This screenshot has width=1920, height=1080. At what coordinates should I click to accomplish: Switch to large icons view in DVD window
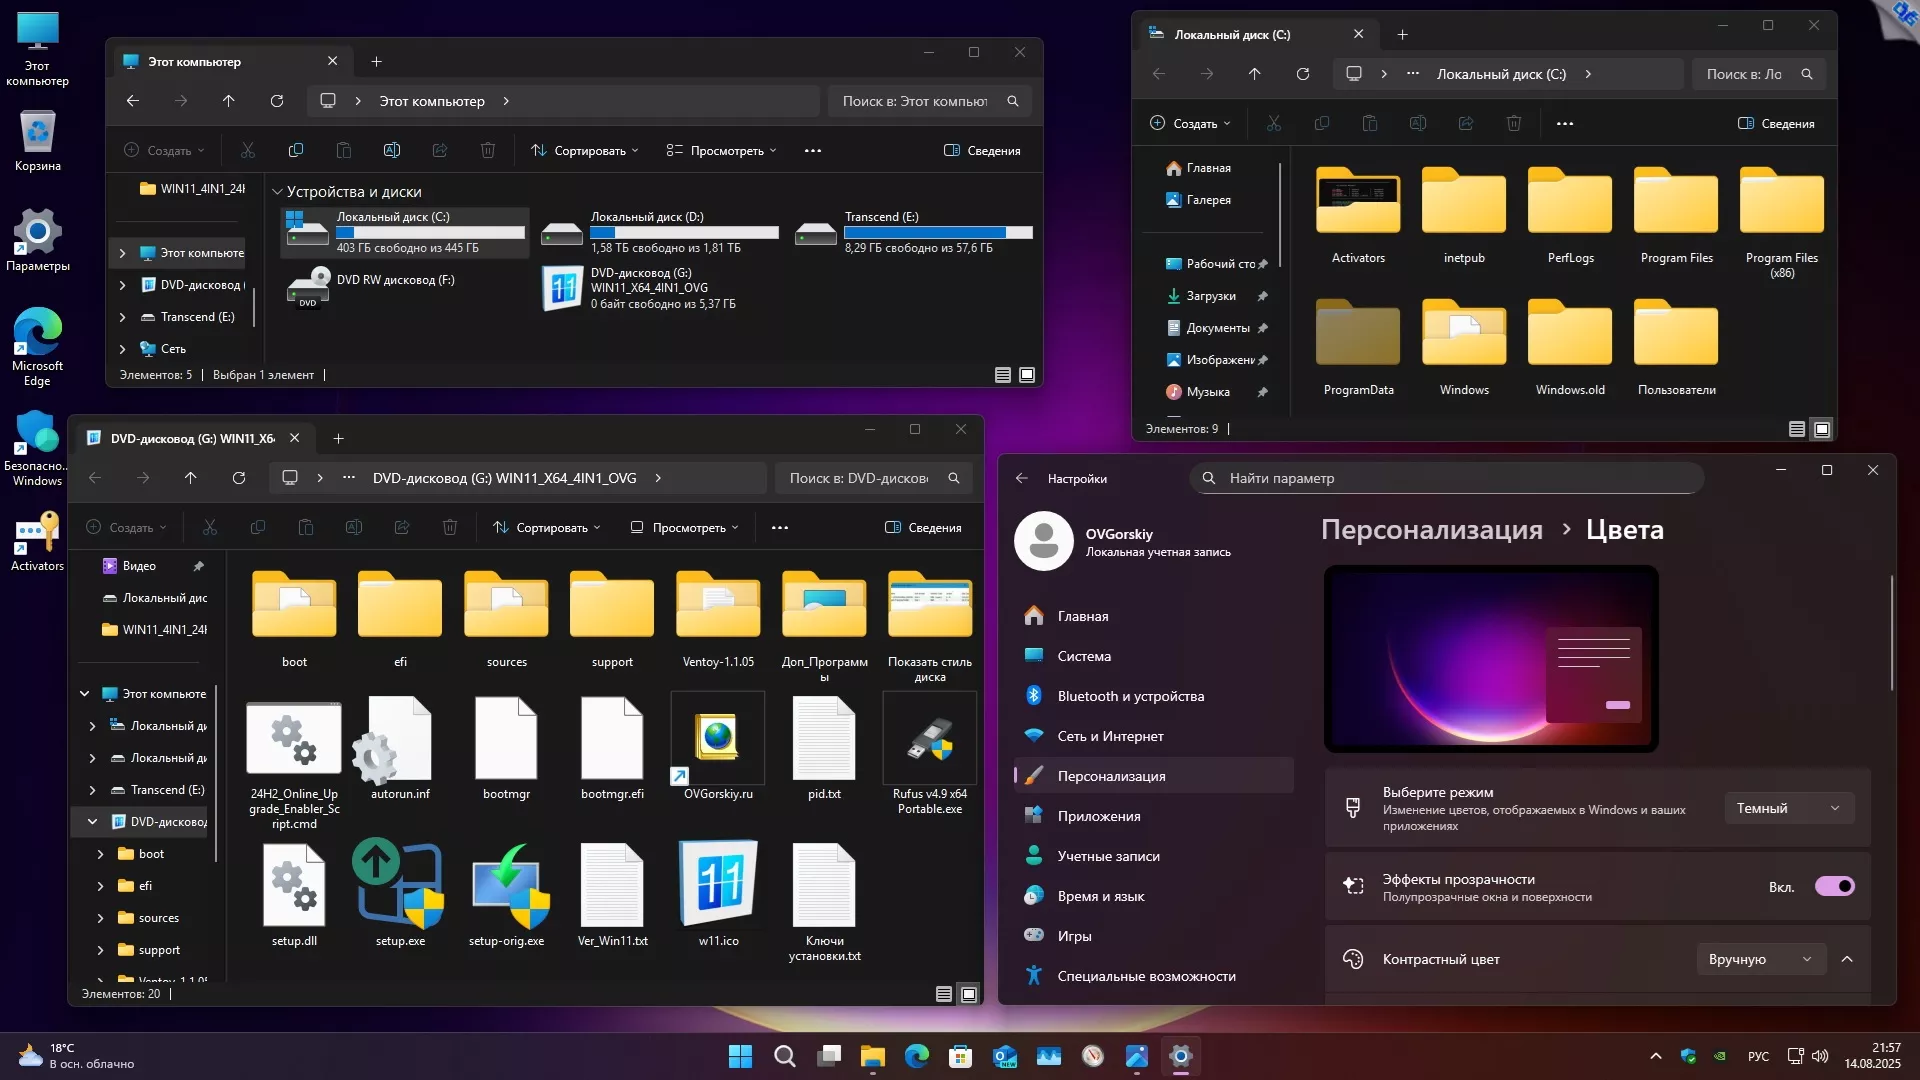point(969,994)
